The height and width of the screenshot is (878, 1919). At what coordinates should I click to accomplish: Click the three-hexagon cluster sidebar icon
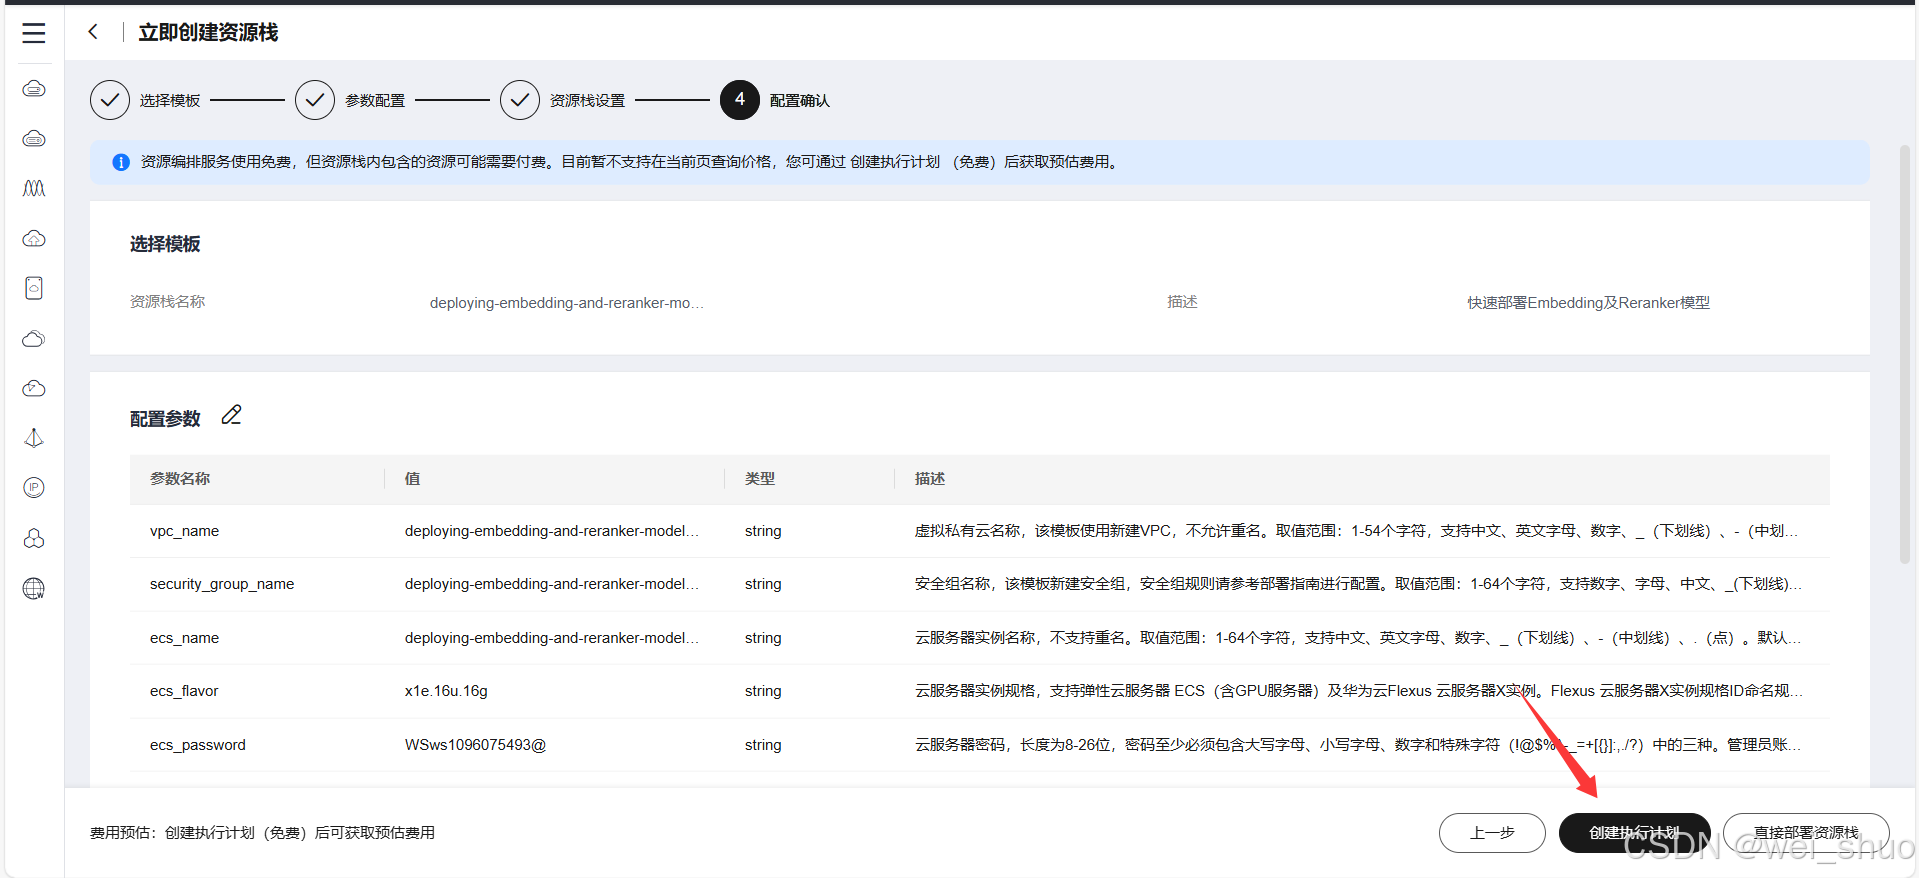(x=34, y=538)
